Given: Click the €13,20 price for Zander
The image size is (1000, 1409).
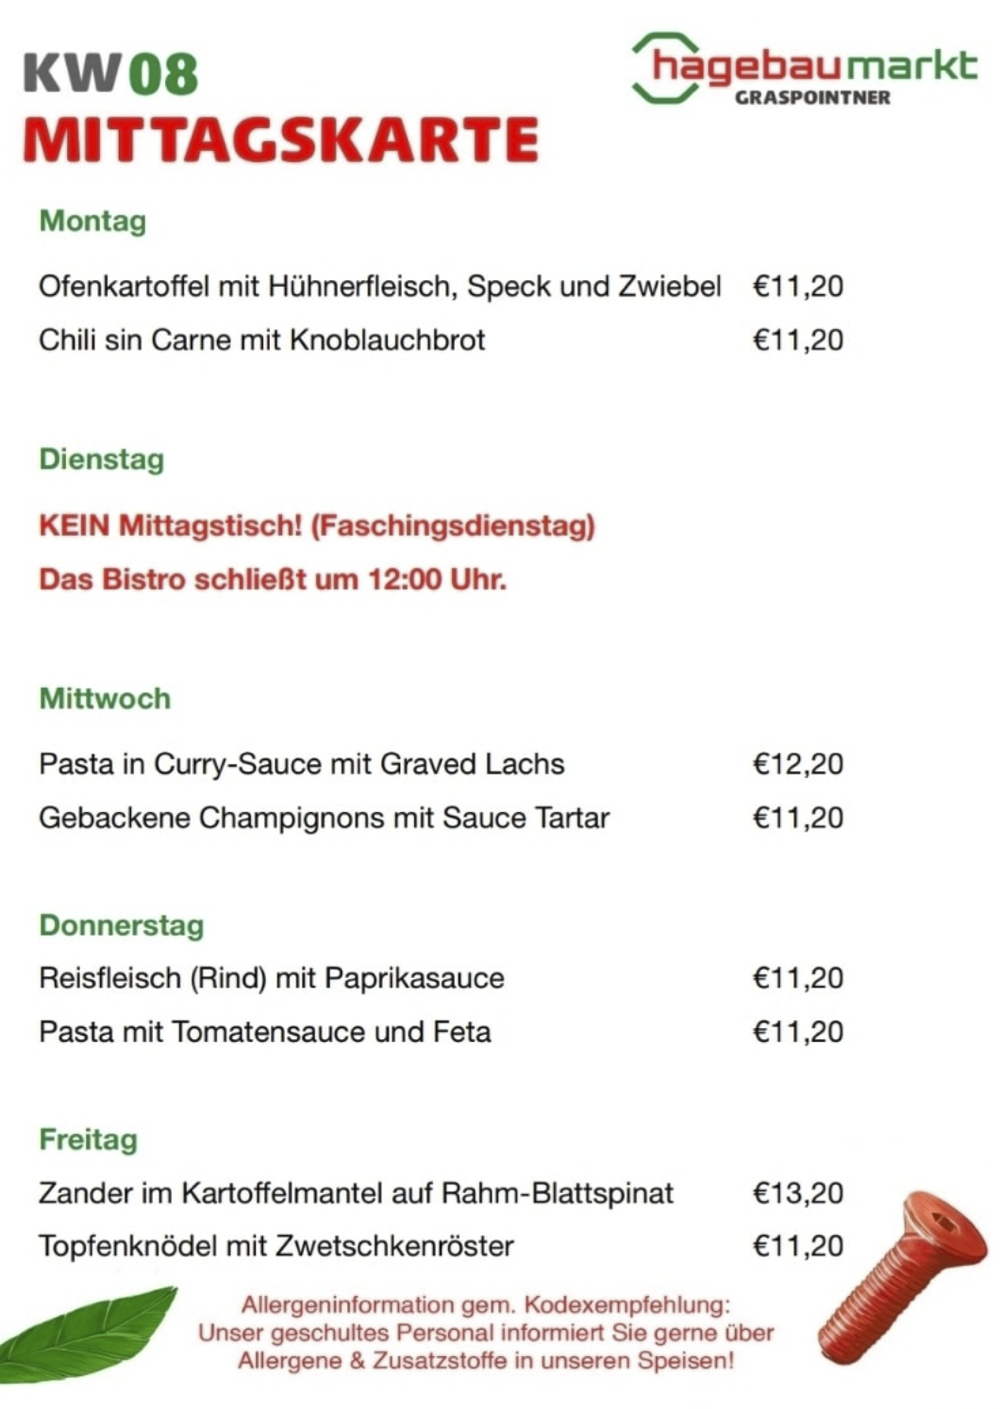Looking at the screenshot, I should (x=797, y=1193).
